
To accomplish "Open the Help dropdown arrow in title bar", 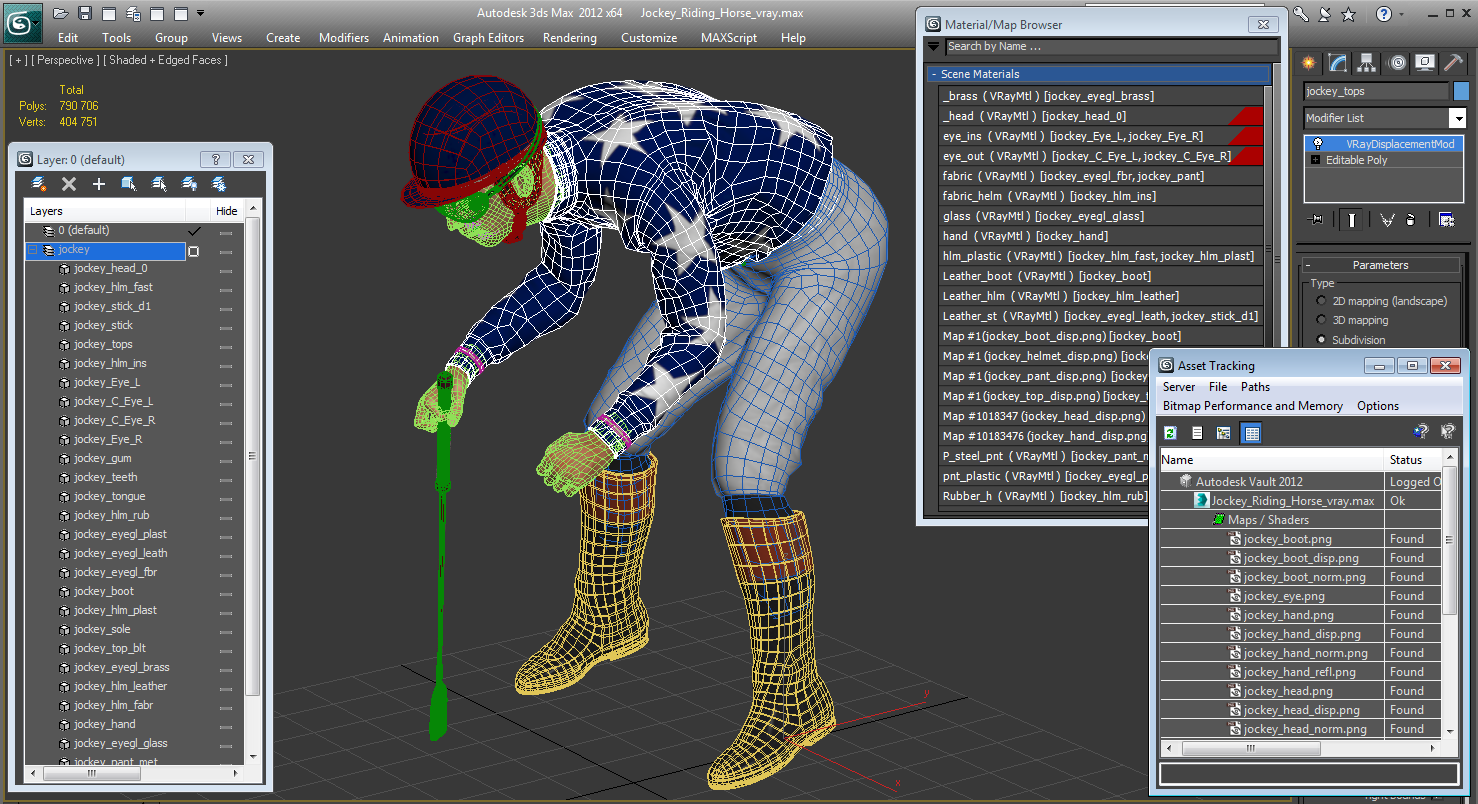I will (1402, 14).
